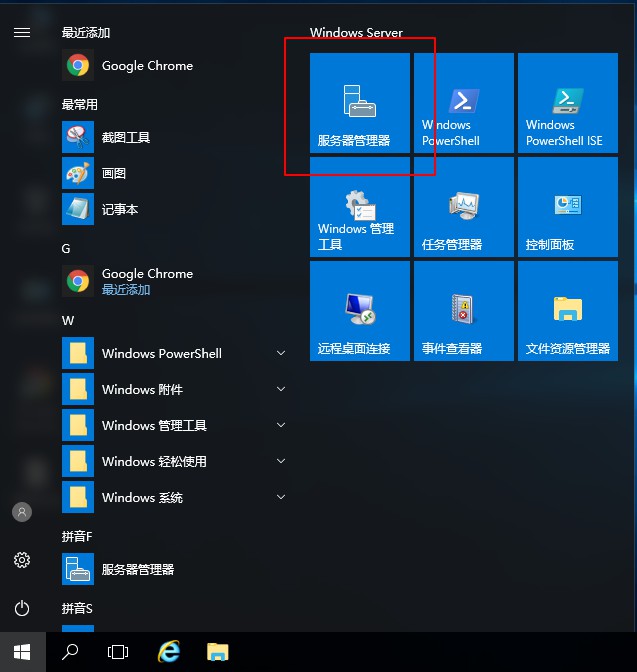Launch the Windows PowerShell tile
This screenshot has height=672, width=637.
tap(464, 103)
